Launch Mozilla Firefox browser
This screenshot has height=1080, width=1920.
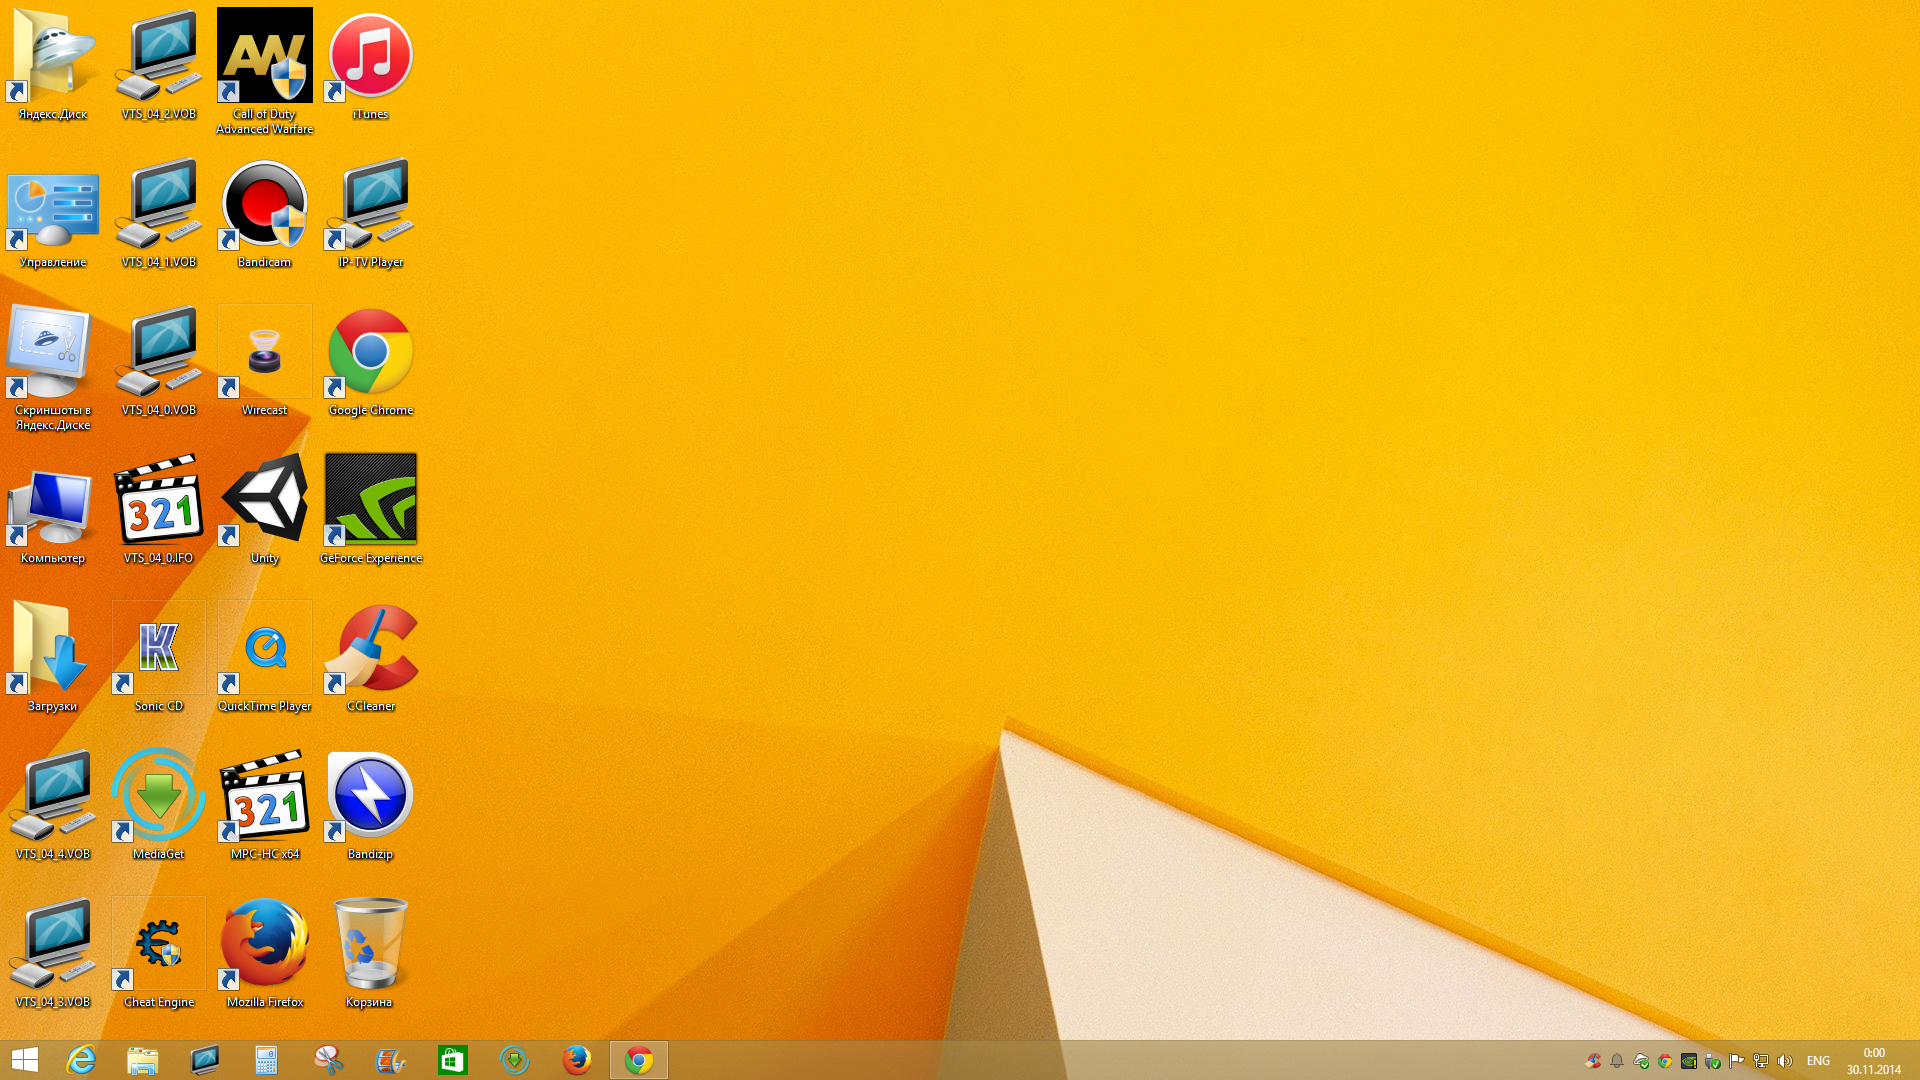264,942
